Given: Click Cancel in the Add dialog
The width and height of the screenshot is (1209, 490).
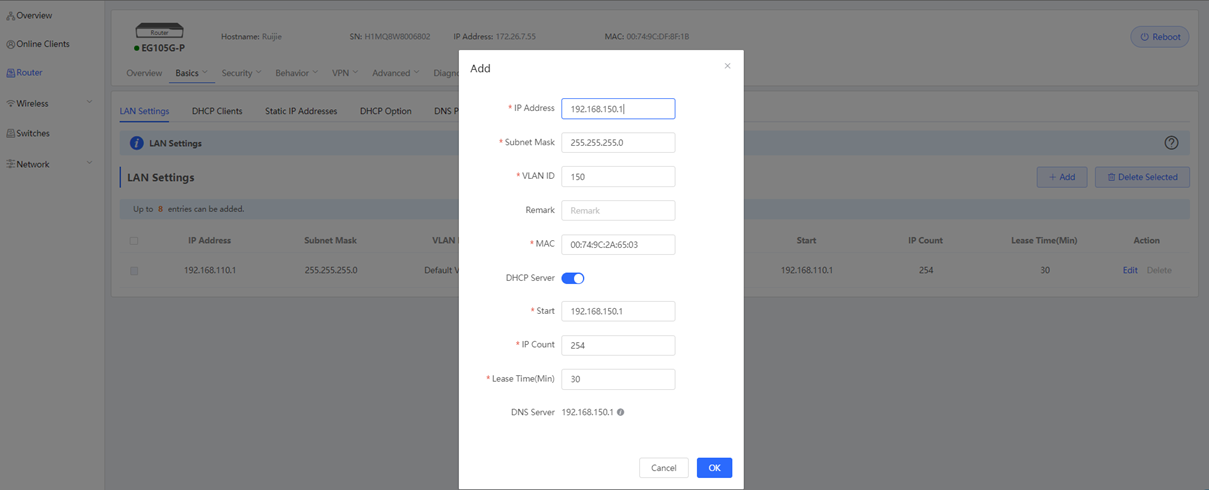Looking at the screenshot, I should 664,468.
